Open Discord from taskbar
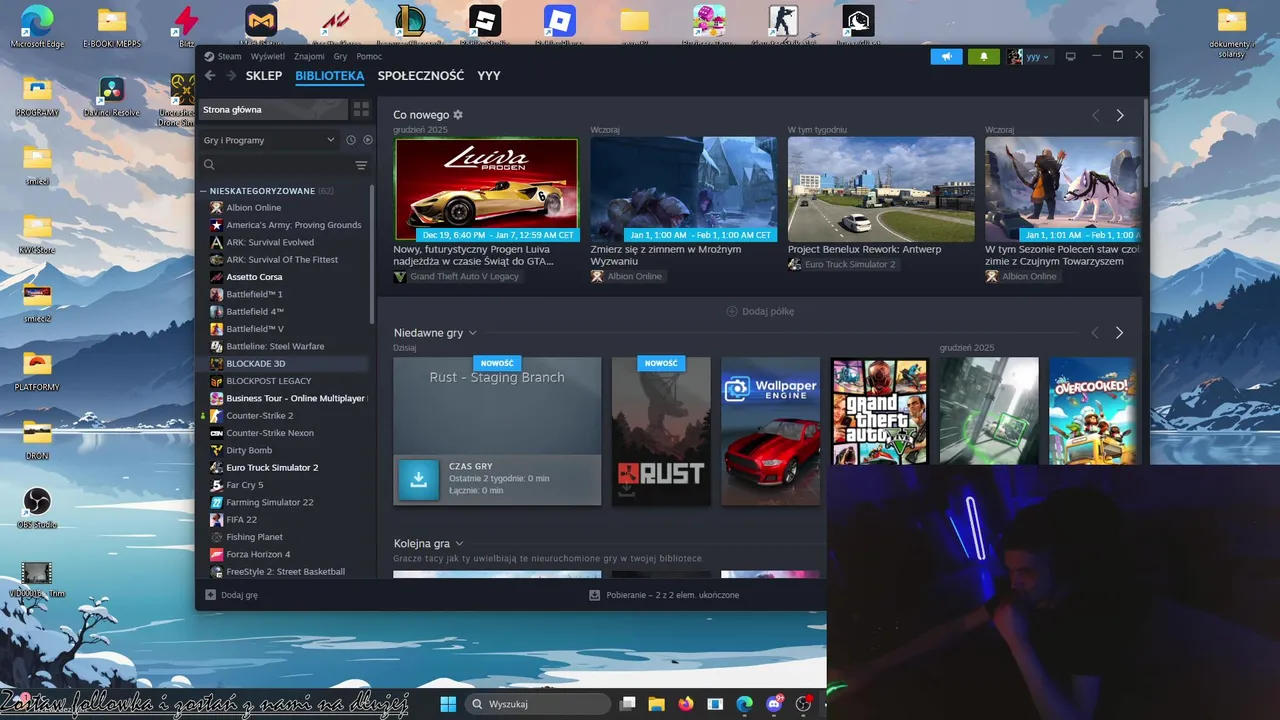The image size is (1280, 720). click(x=774, y=704)
